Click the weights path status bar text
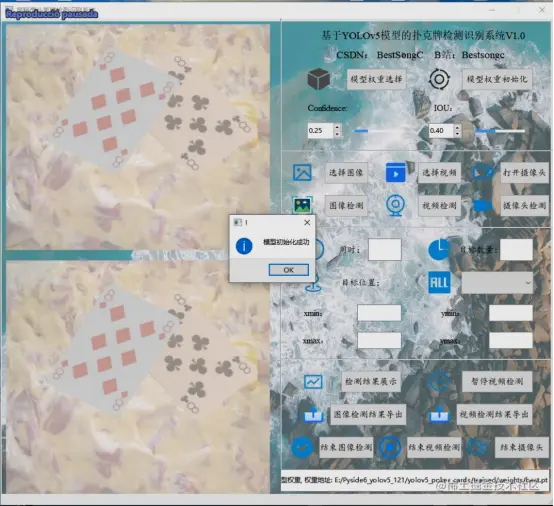 415,480
